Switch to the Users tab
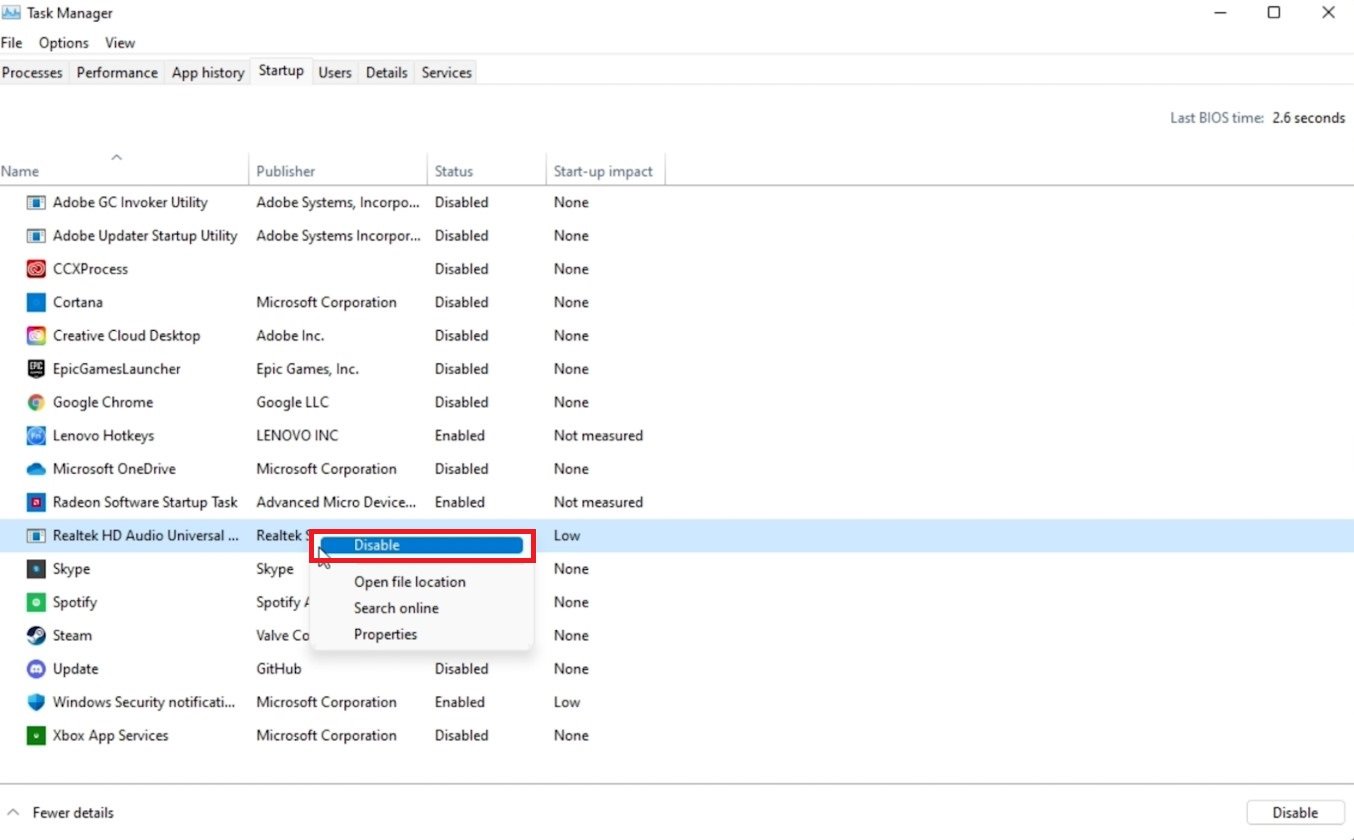Image resolution: width=1354 pixels, height=840 pixels. point(335,72)
